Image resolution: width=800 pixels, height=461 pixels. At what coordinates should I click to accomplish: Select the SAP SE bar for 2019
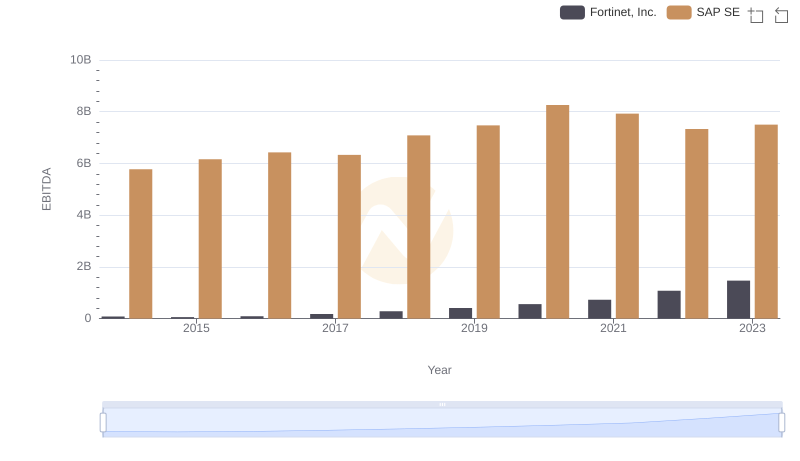coord(488,222)
